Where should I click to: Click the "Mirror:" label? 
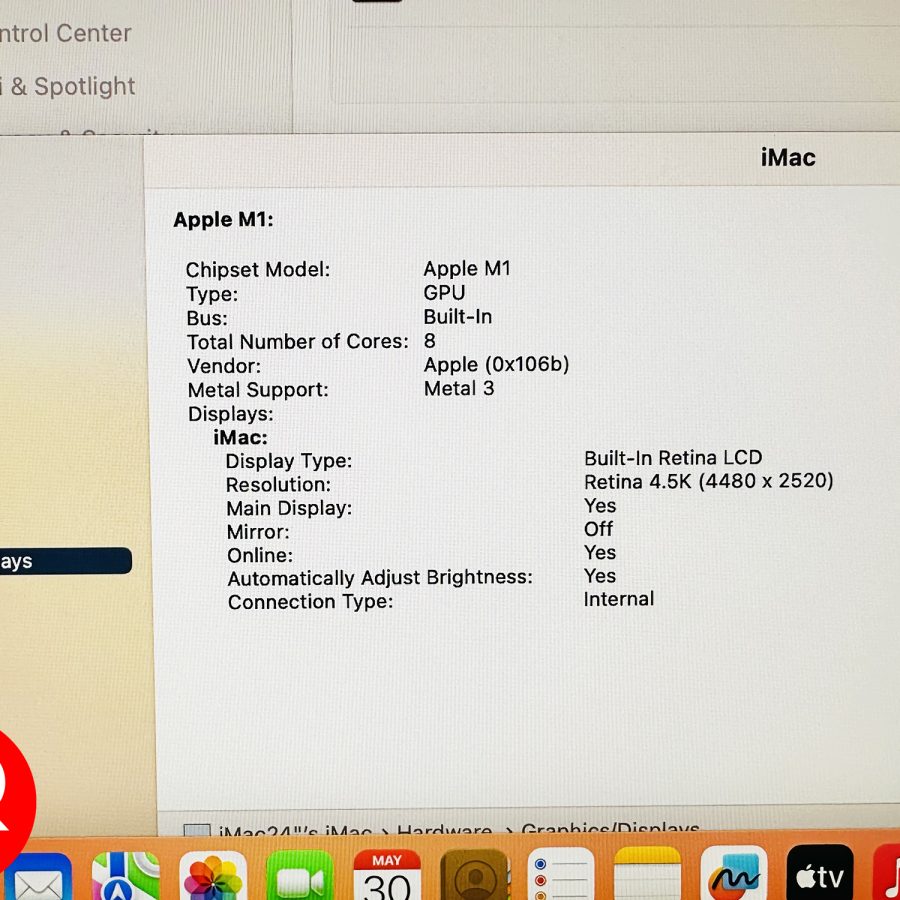tap(258, 532)
